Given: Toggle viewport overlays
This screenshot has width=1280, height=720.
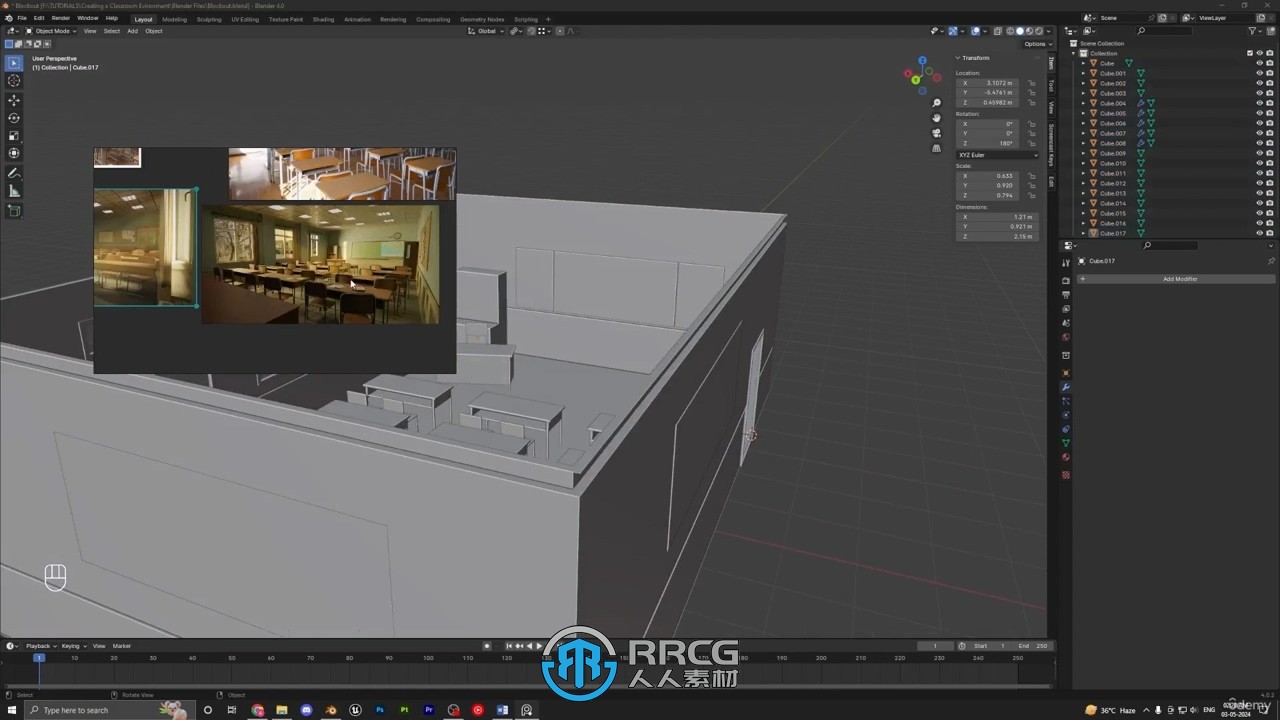Looking at the screenshot, I should coord(975,31).
